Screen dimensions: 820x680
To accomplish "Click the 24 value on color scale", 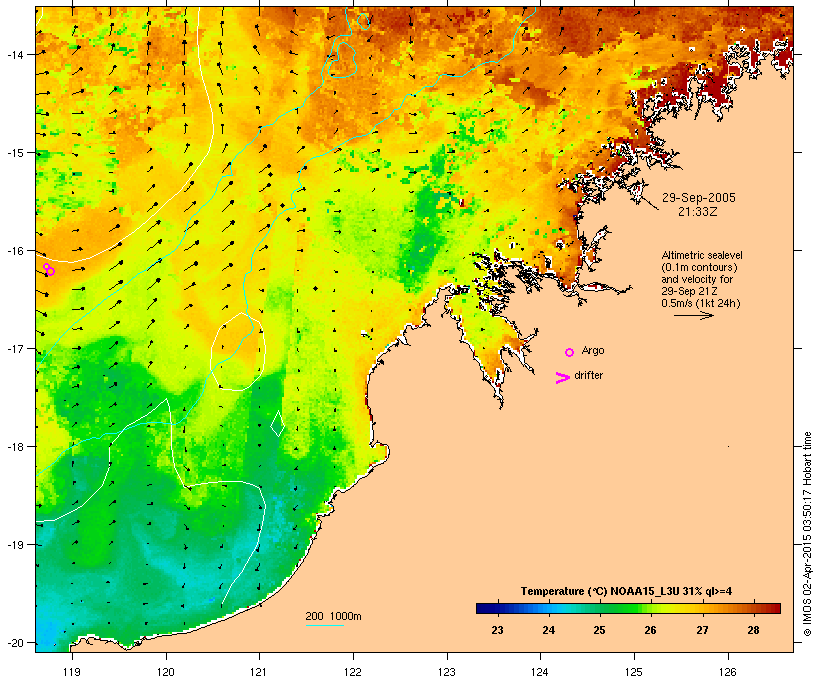I will (549, 630).
